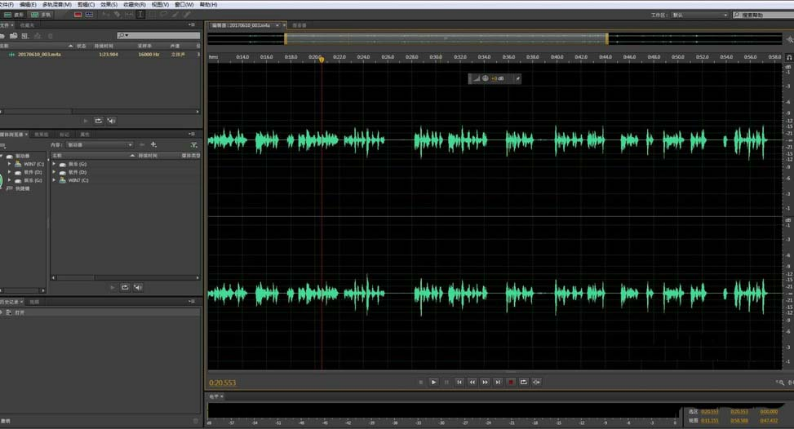Click Loop Playback icon in Media Browser
The image size is (794, 429).
coord(125,287)
